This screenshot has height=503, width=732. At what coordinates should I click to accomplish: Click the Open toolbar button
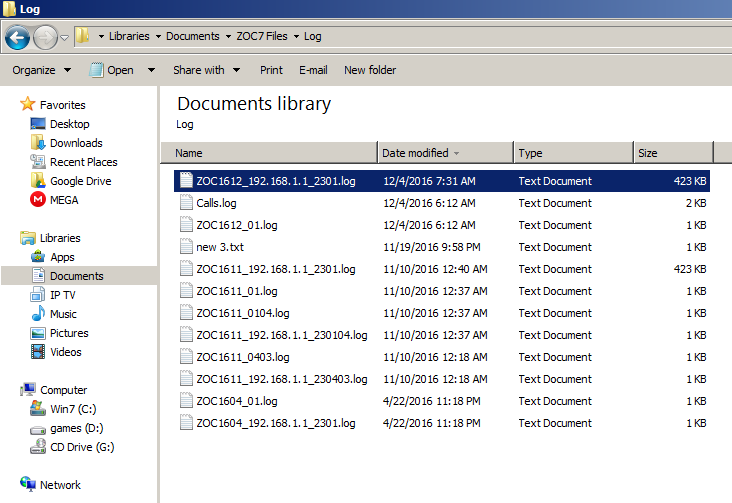coord(112,70)
